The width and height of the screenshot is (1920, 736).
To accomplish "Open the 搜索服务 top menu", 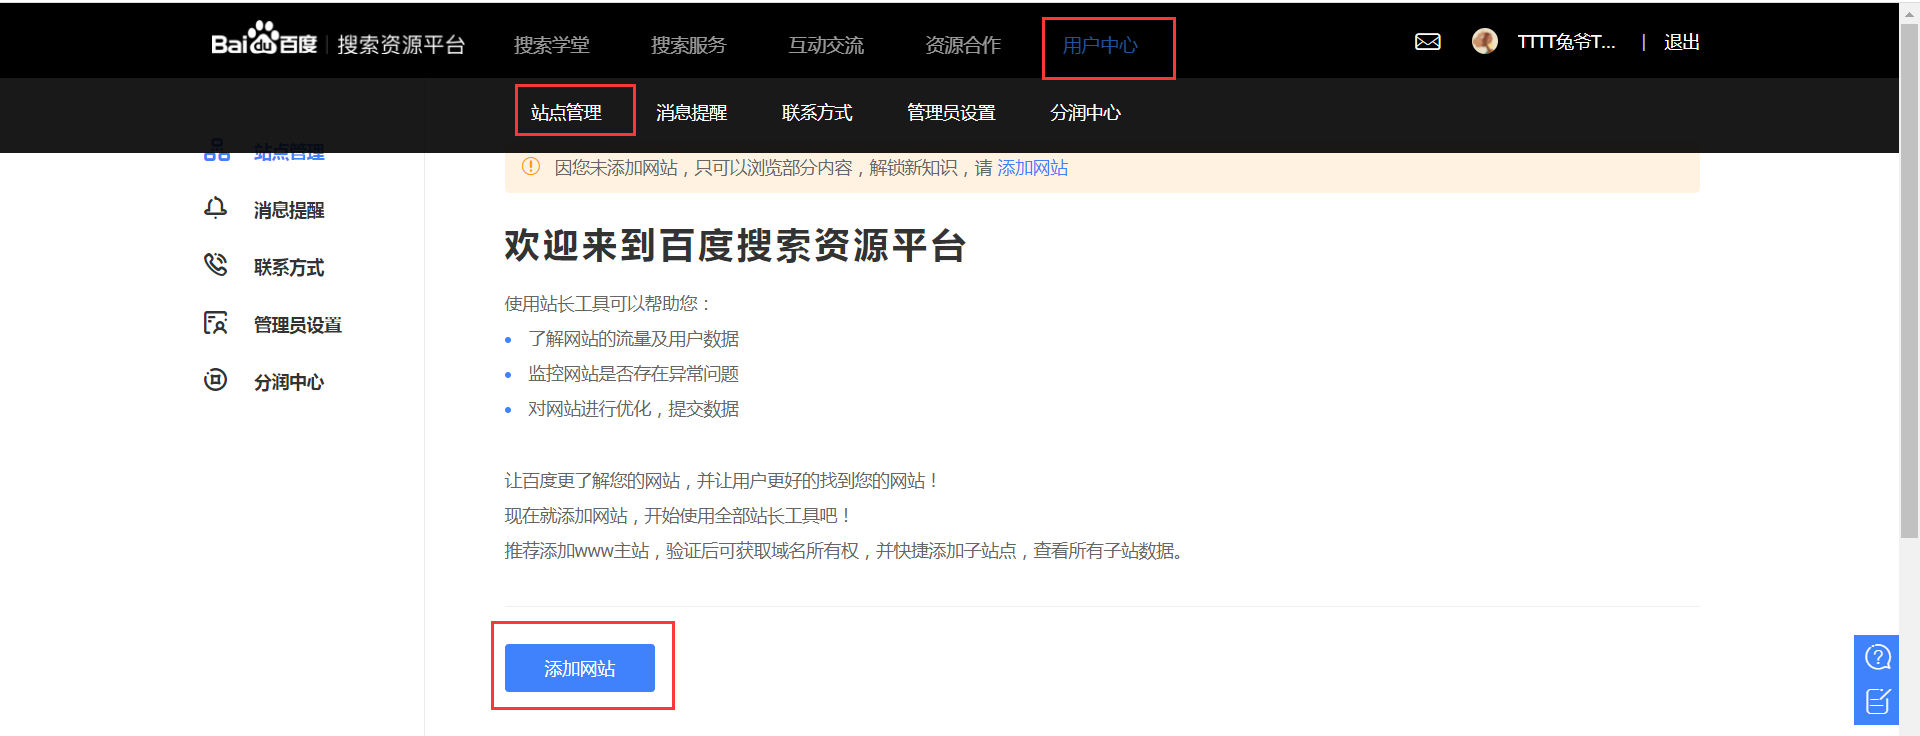I will 688,45.
